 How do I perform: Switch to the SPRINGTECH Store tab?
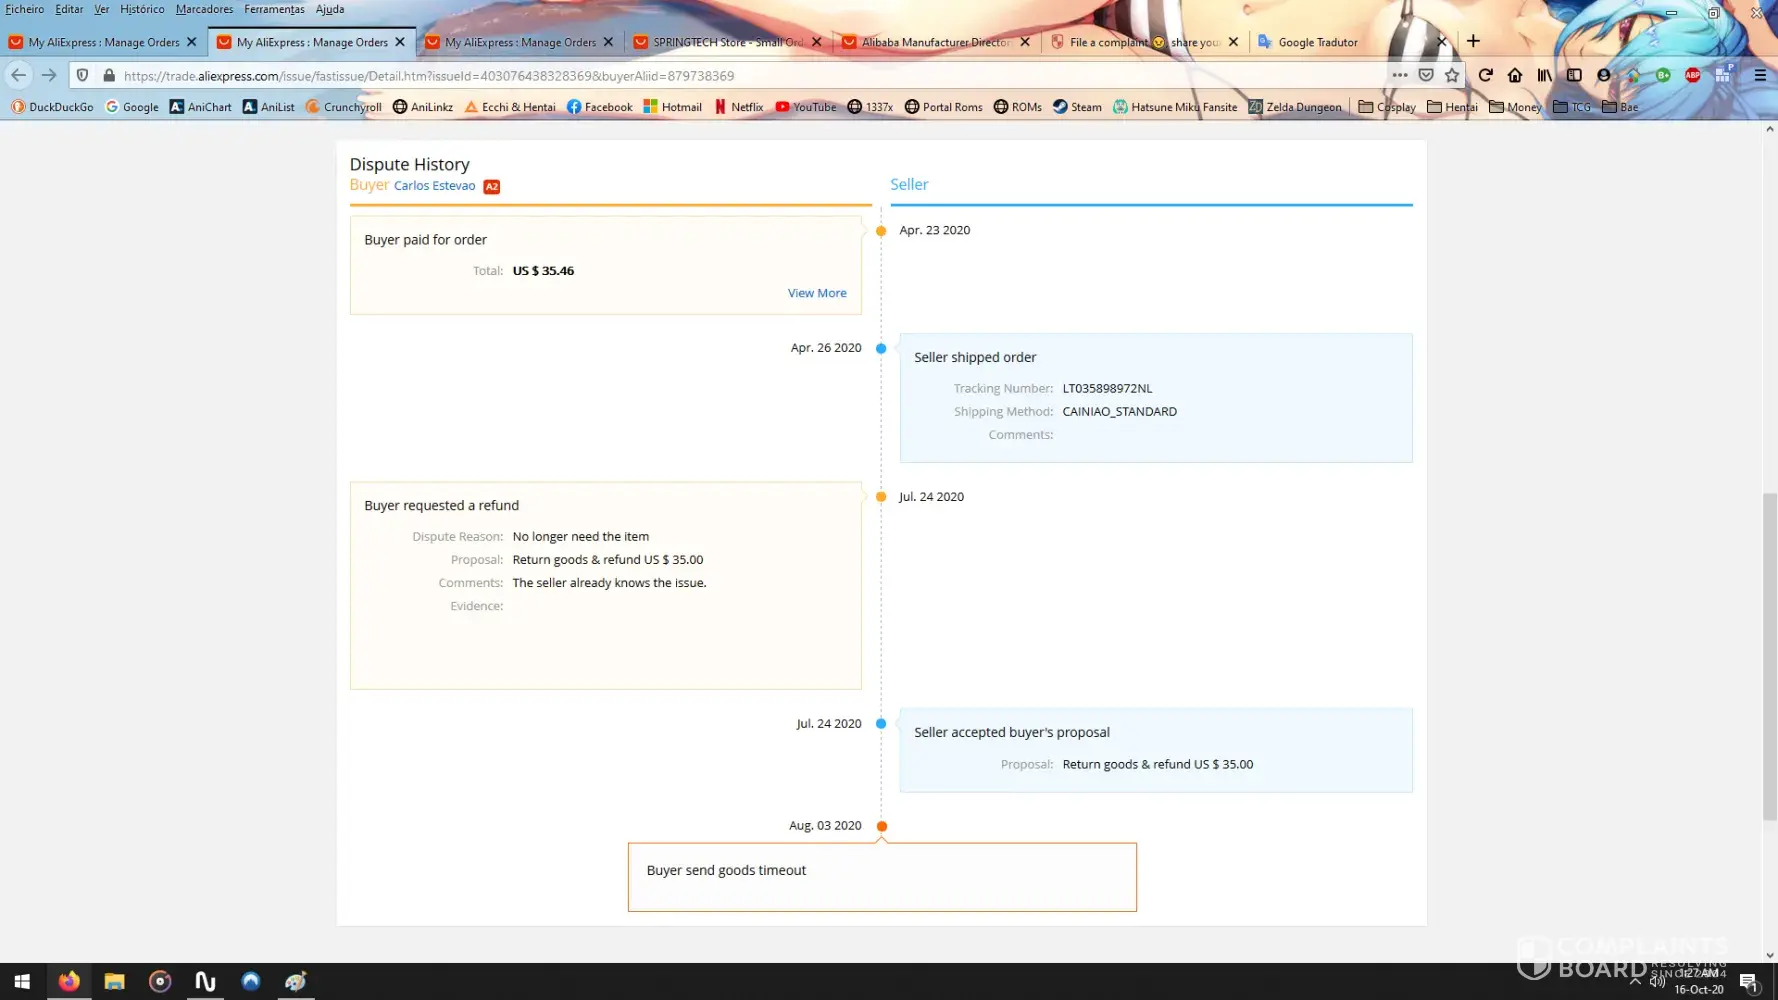tap(728, 42)
